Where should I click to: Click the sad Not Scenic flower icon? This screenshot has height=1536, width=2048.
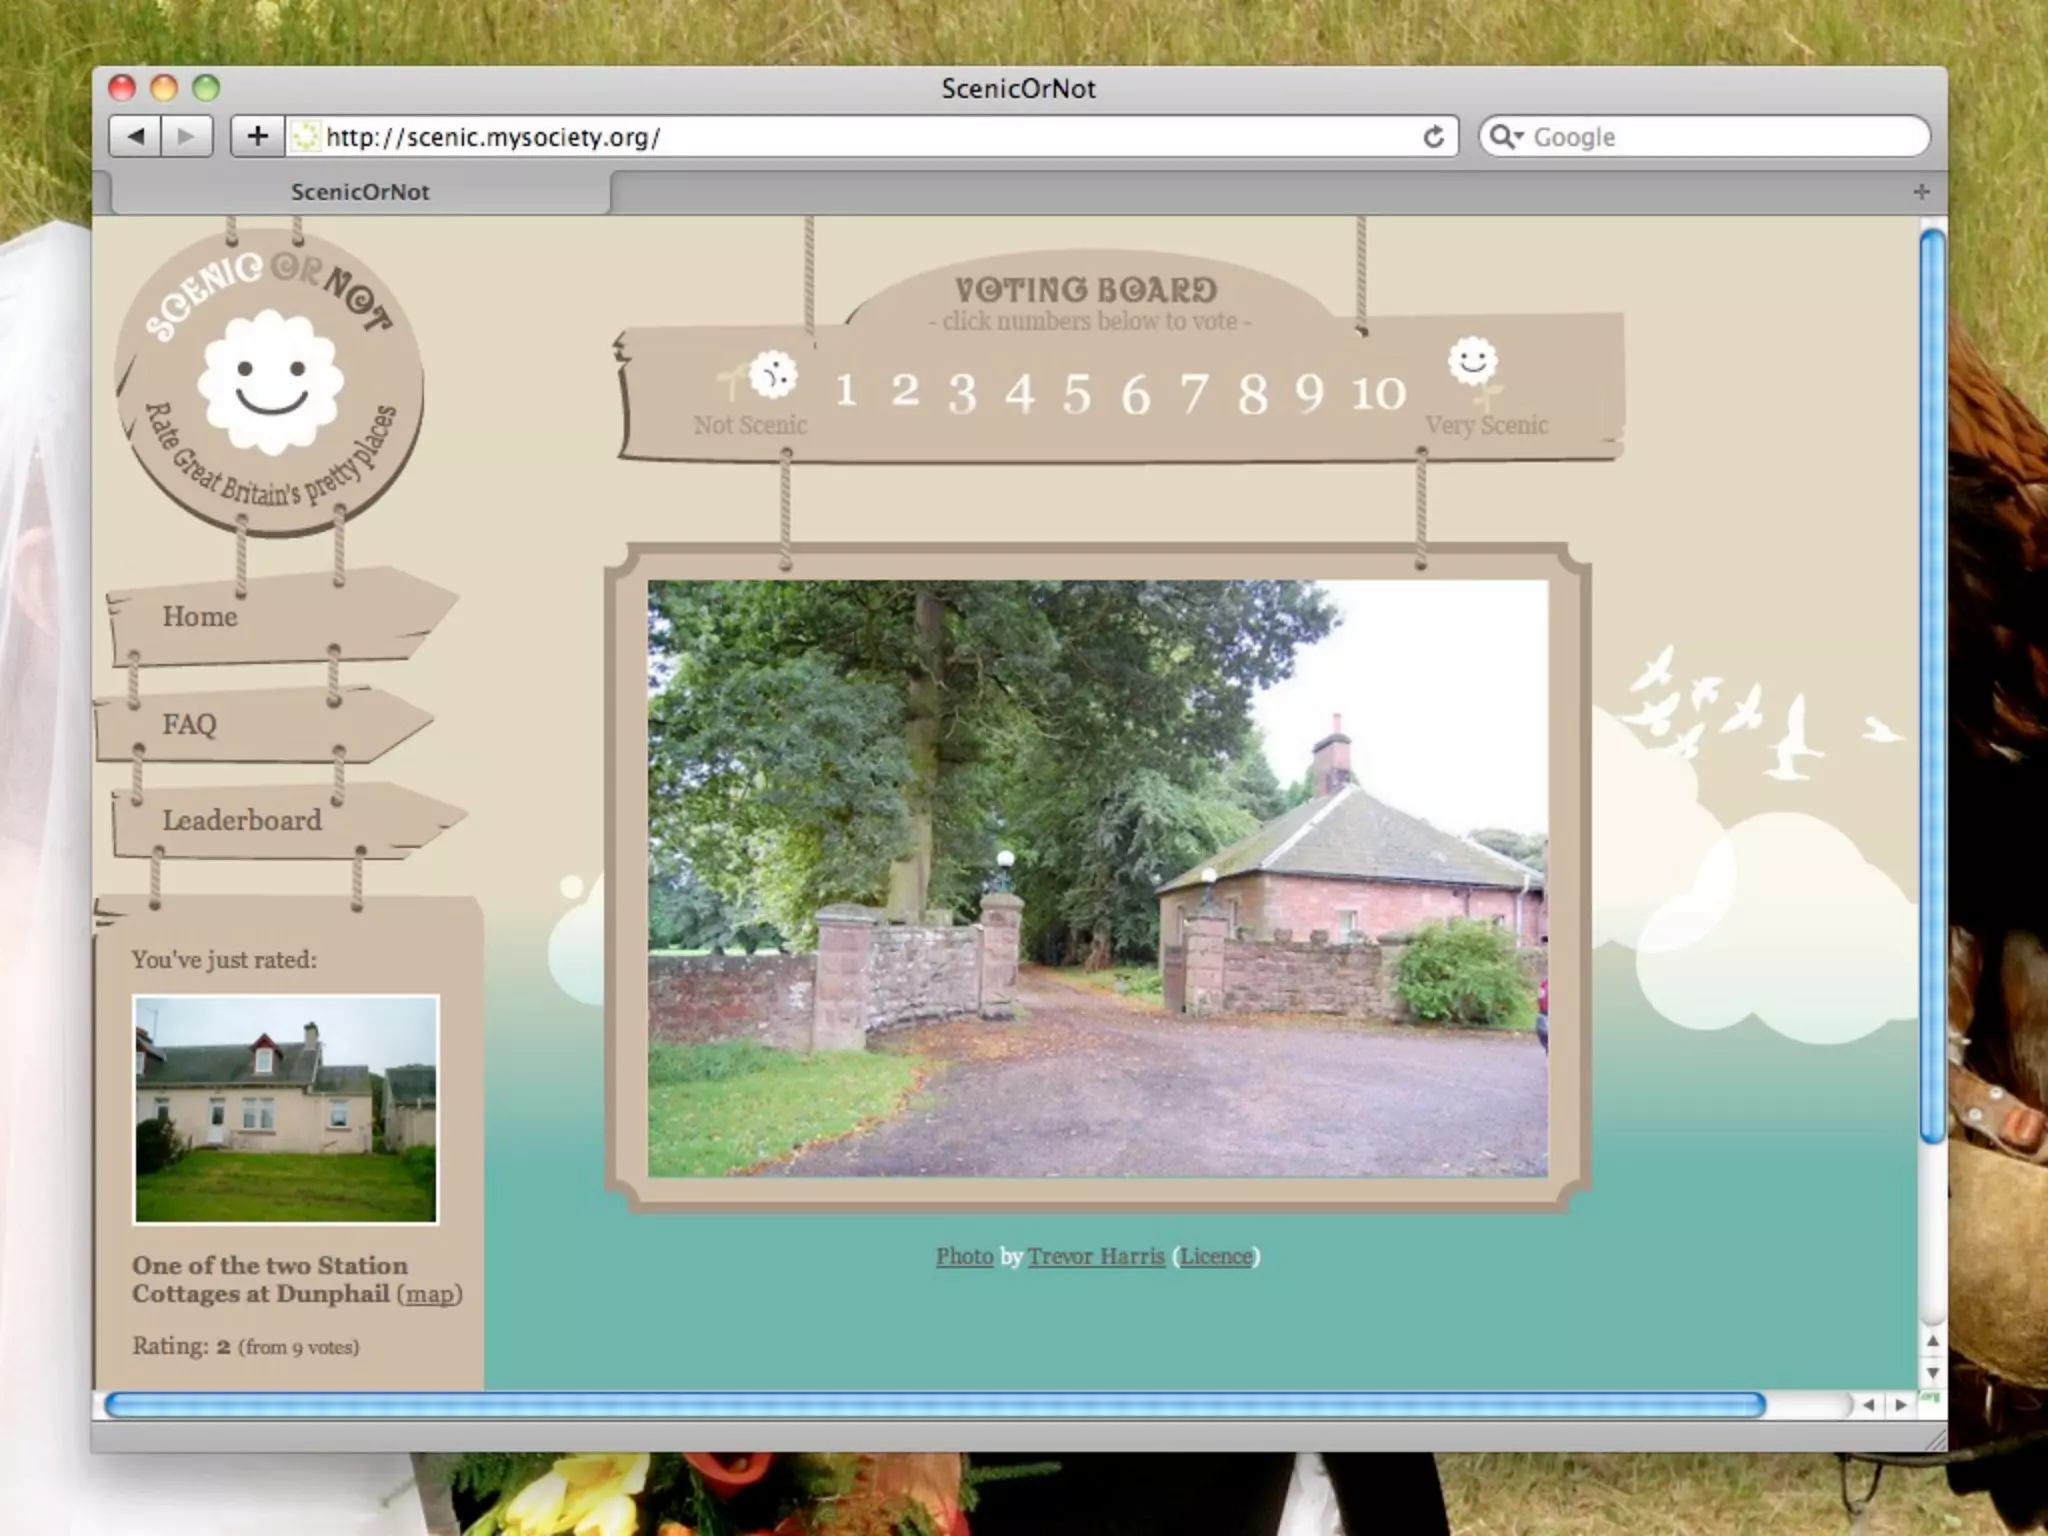pyautogui.click(x=772, y=376)
